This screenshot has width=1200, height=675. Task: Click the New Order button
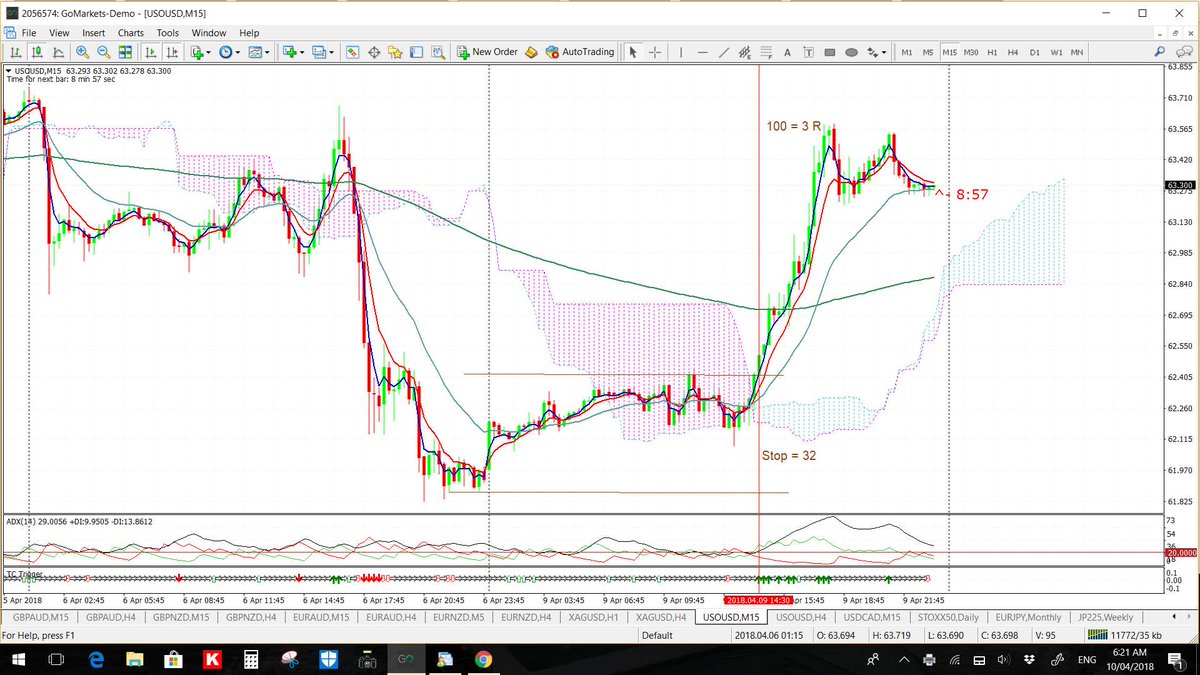point(488,51)
